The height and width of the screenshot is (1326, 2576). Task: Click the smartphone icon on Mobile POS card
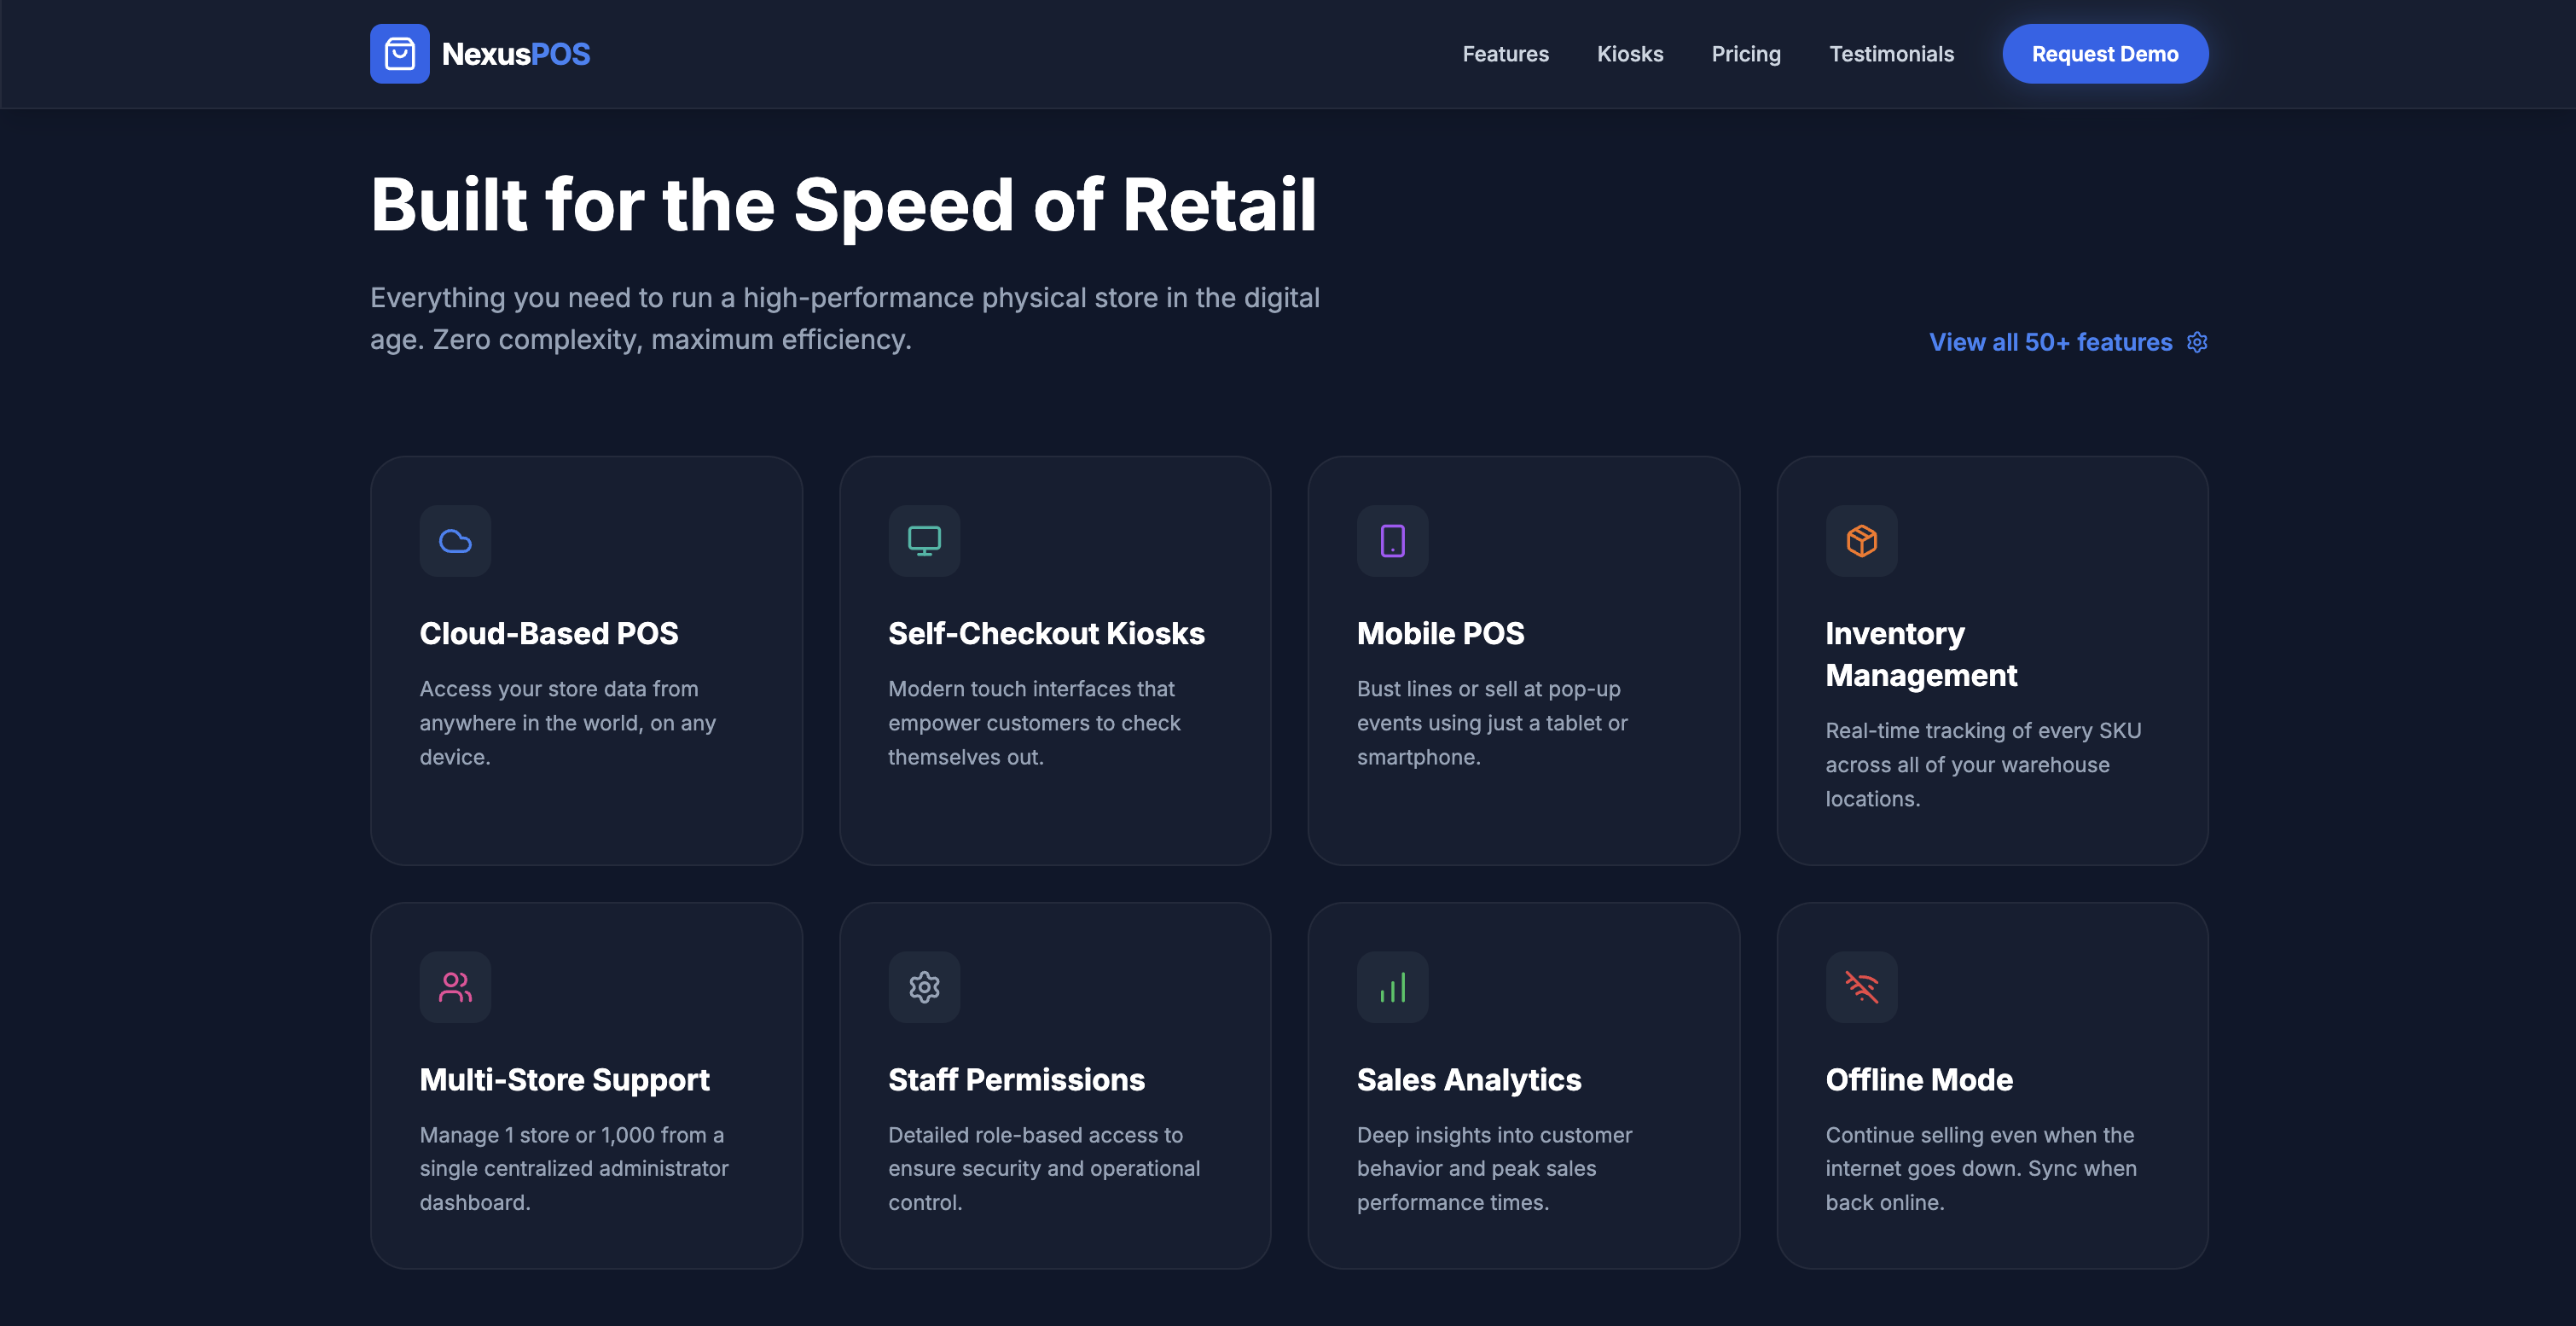1392,541
